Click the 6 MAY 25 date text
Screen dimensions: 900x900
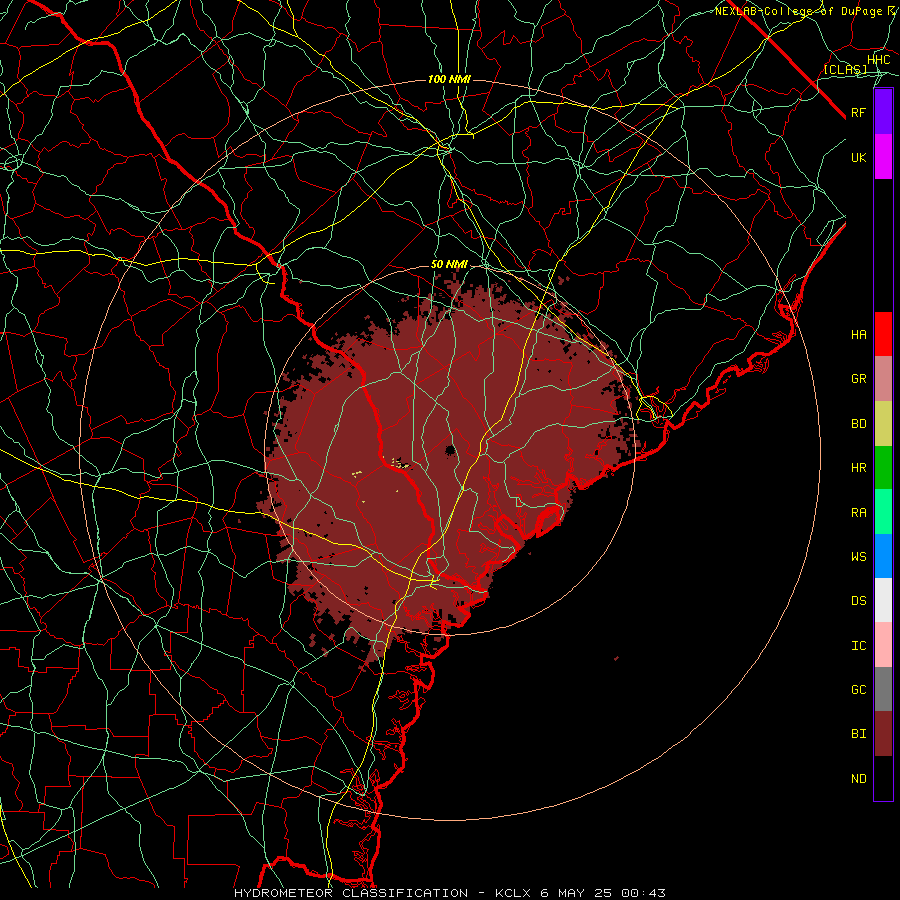click(x=576, y=893)
